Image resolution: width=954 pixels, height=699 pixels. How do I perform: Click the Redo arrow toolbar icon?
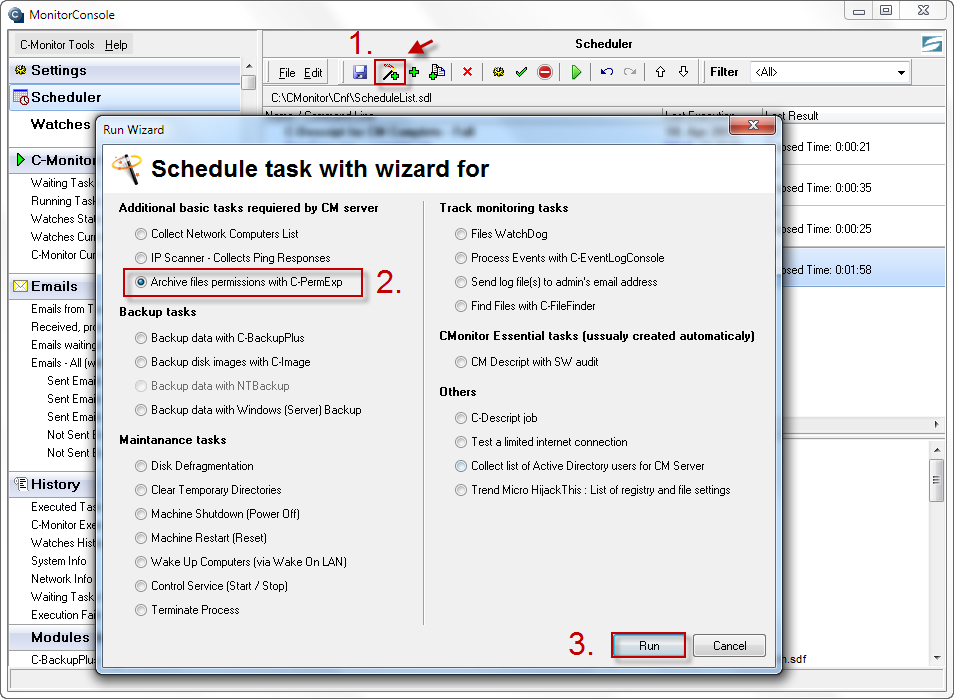click(x=630, y=72)
